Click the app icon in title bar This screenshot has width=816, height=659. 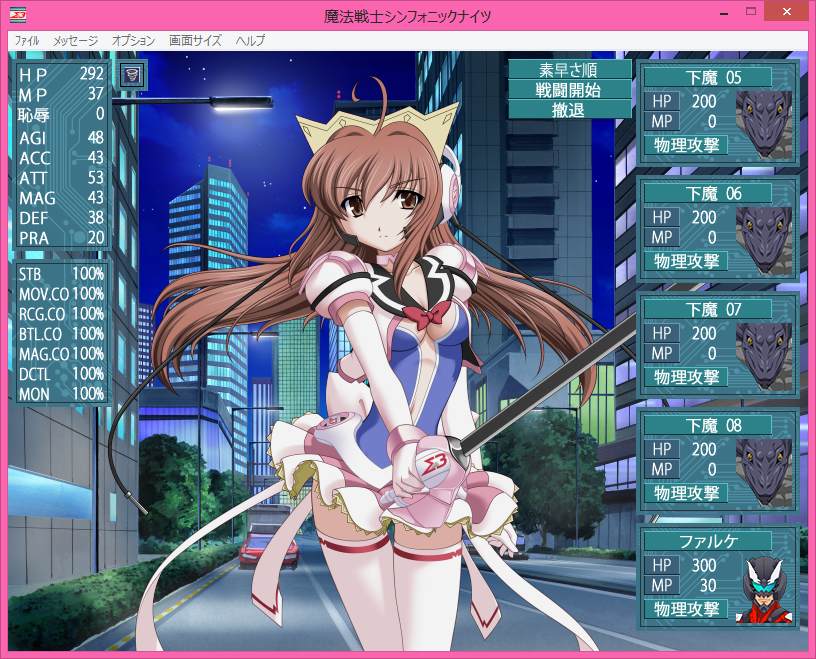[18, 15]
